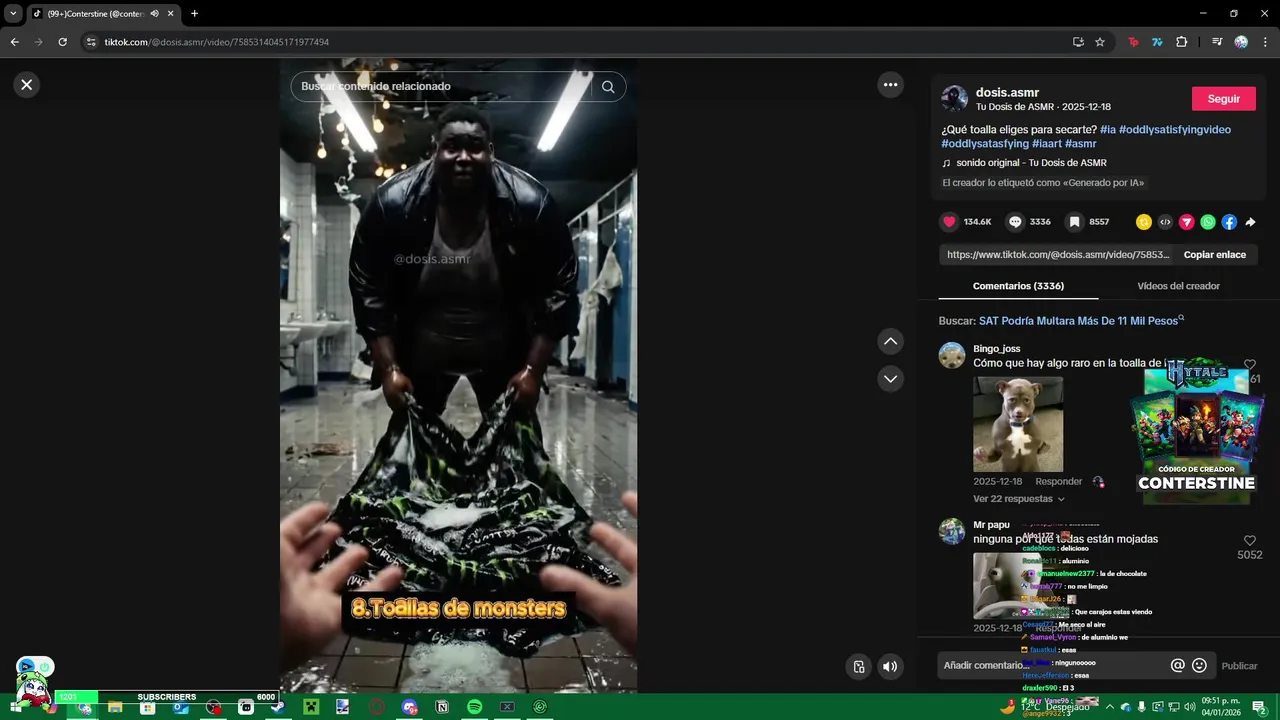Expand Ver 22 respuestas under Bingo_joss
The width and height of the screenshot is (1280, 720).
tap(1018, 499)
